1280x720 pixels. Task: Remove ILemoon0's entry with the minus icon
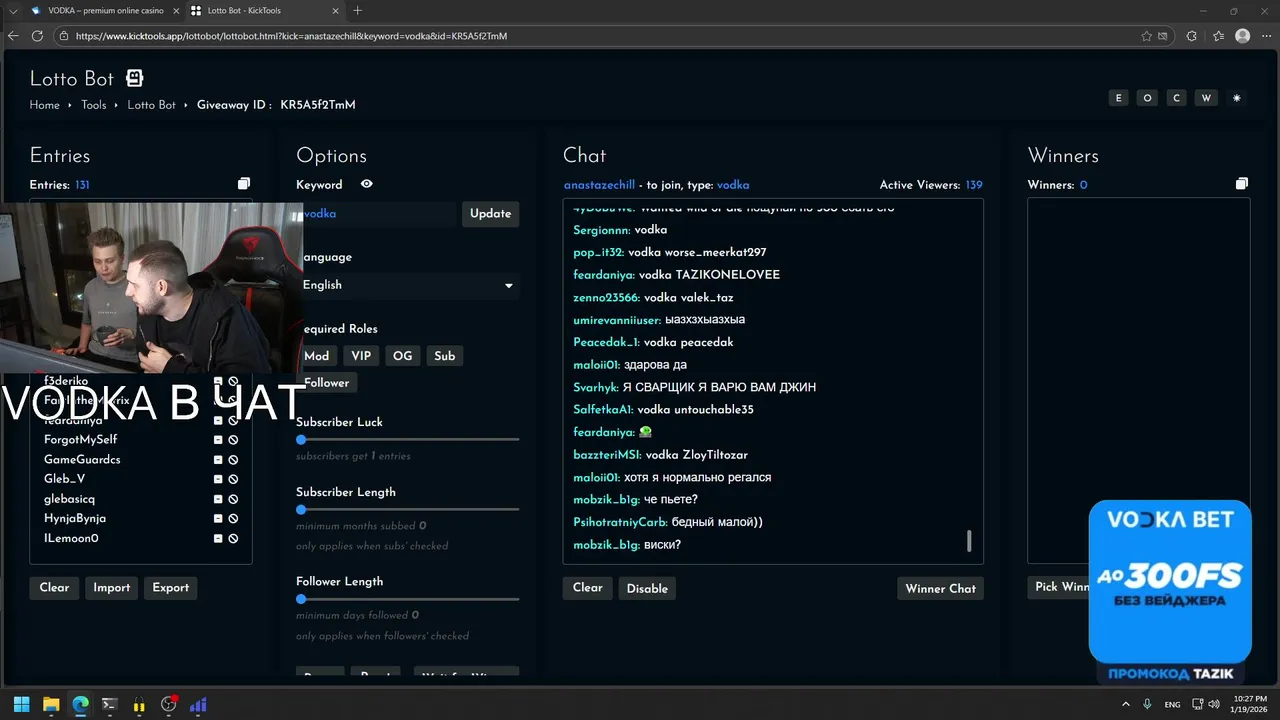point(218,538)
